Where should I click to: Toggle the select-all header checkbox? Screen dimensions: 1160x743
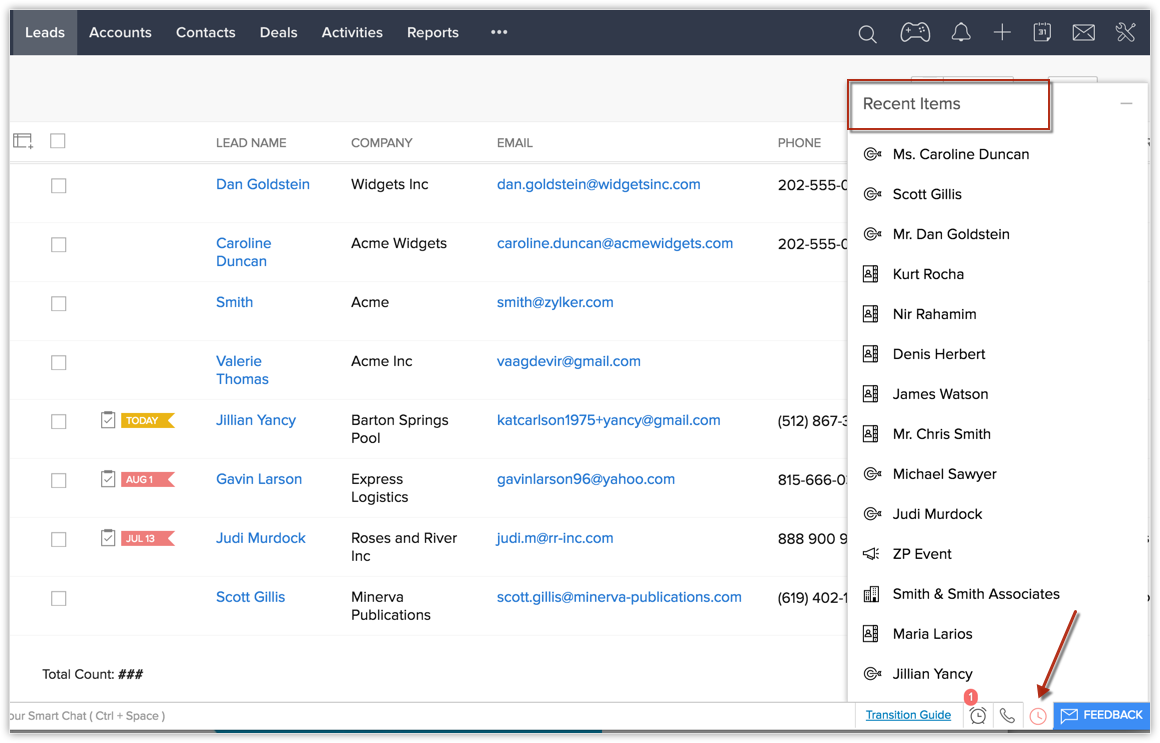[x=58, y=141]
